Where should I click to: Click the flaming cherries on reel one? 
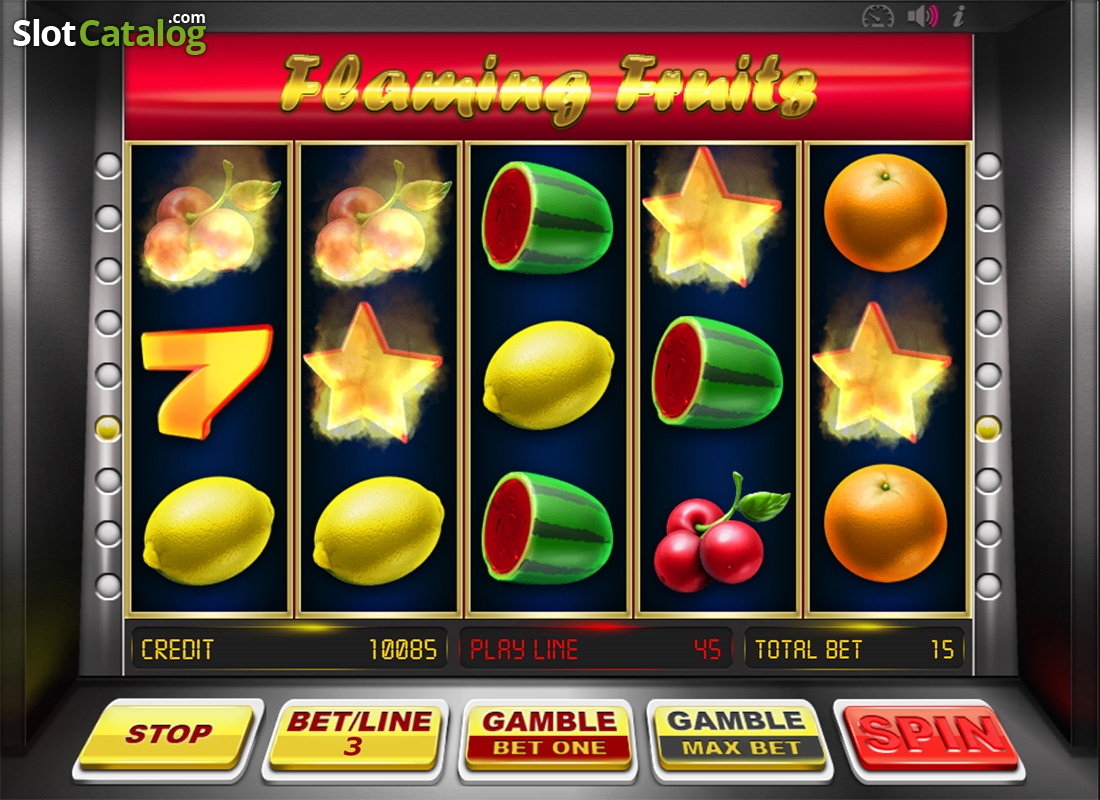(209, 222)
